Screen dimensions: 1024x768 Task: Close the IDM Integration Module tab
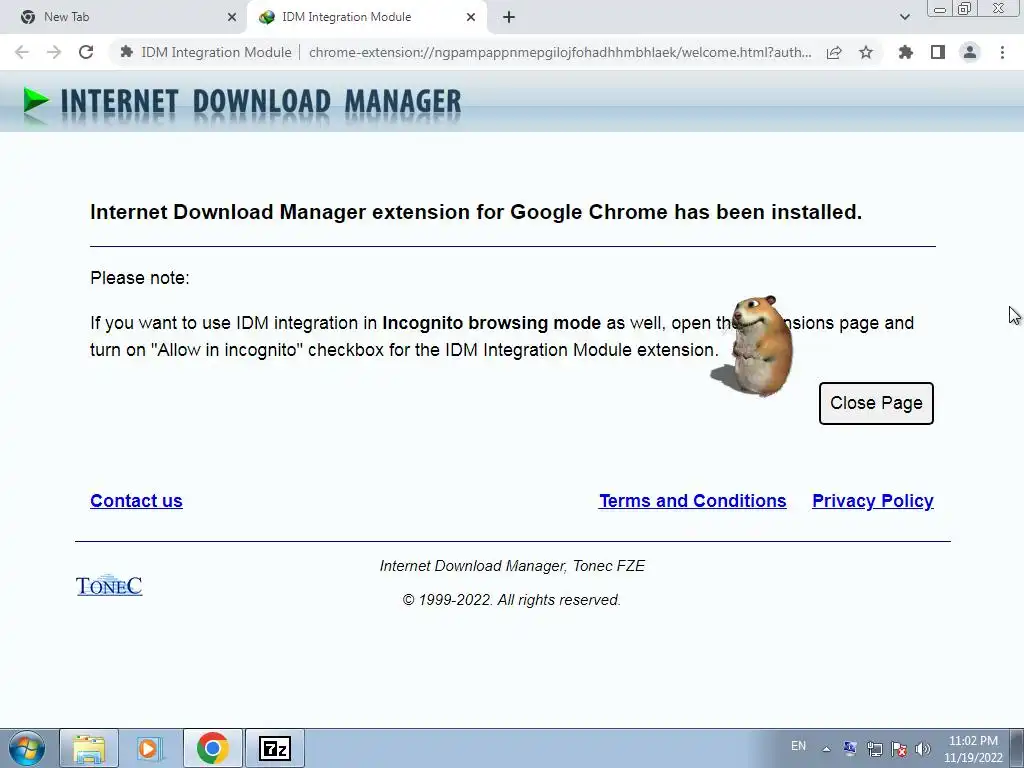pos(471,17)
